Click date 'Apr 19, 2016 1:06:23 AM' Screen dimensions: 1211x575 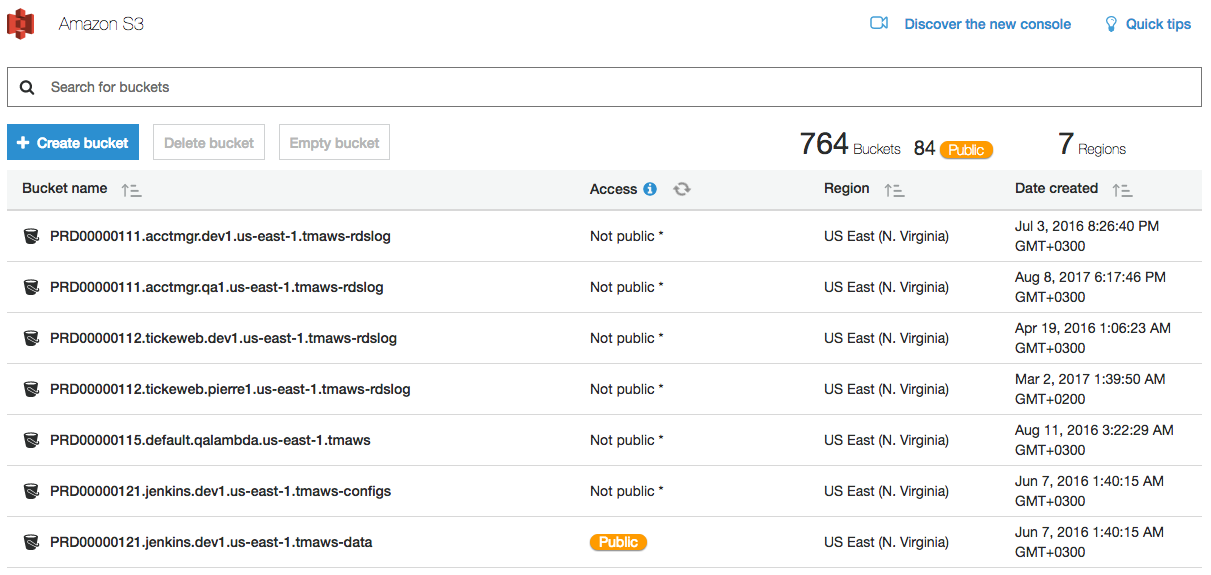[x=1093, y=328]
